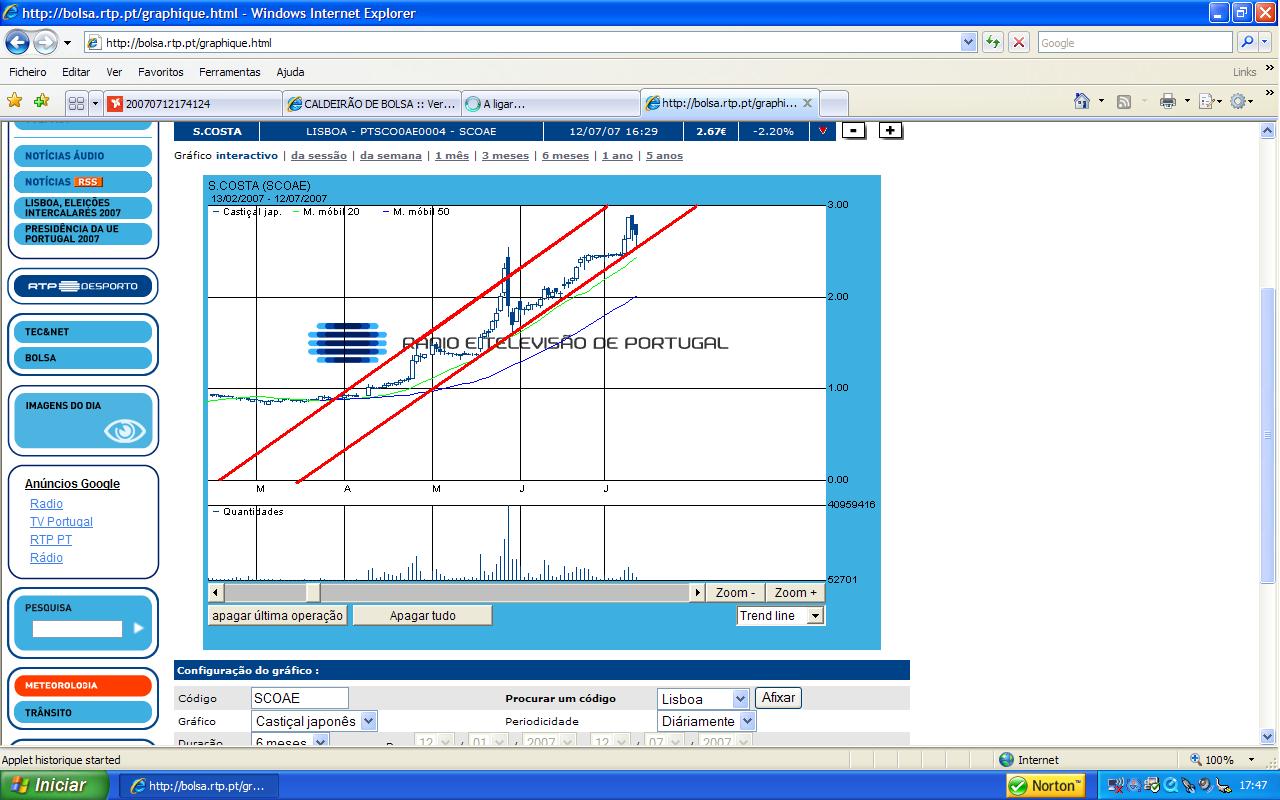Screen dimensions: 1280x800
Task: Click the search magnifier icon next to Google box
Action: coord(1247,42)
